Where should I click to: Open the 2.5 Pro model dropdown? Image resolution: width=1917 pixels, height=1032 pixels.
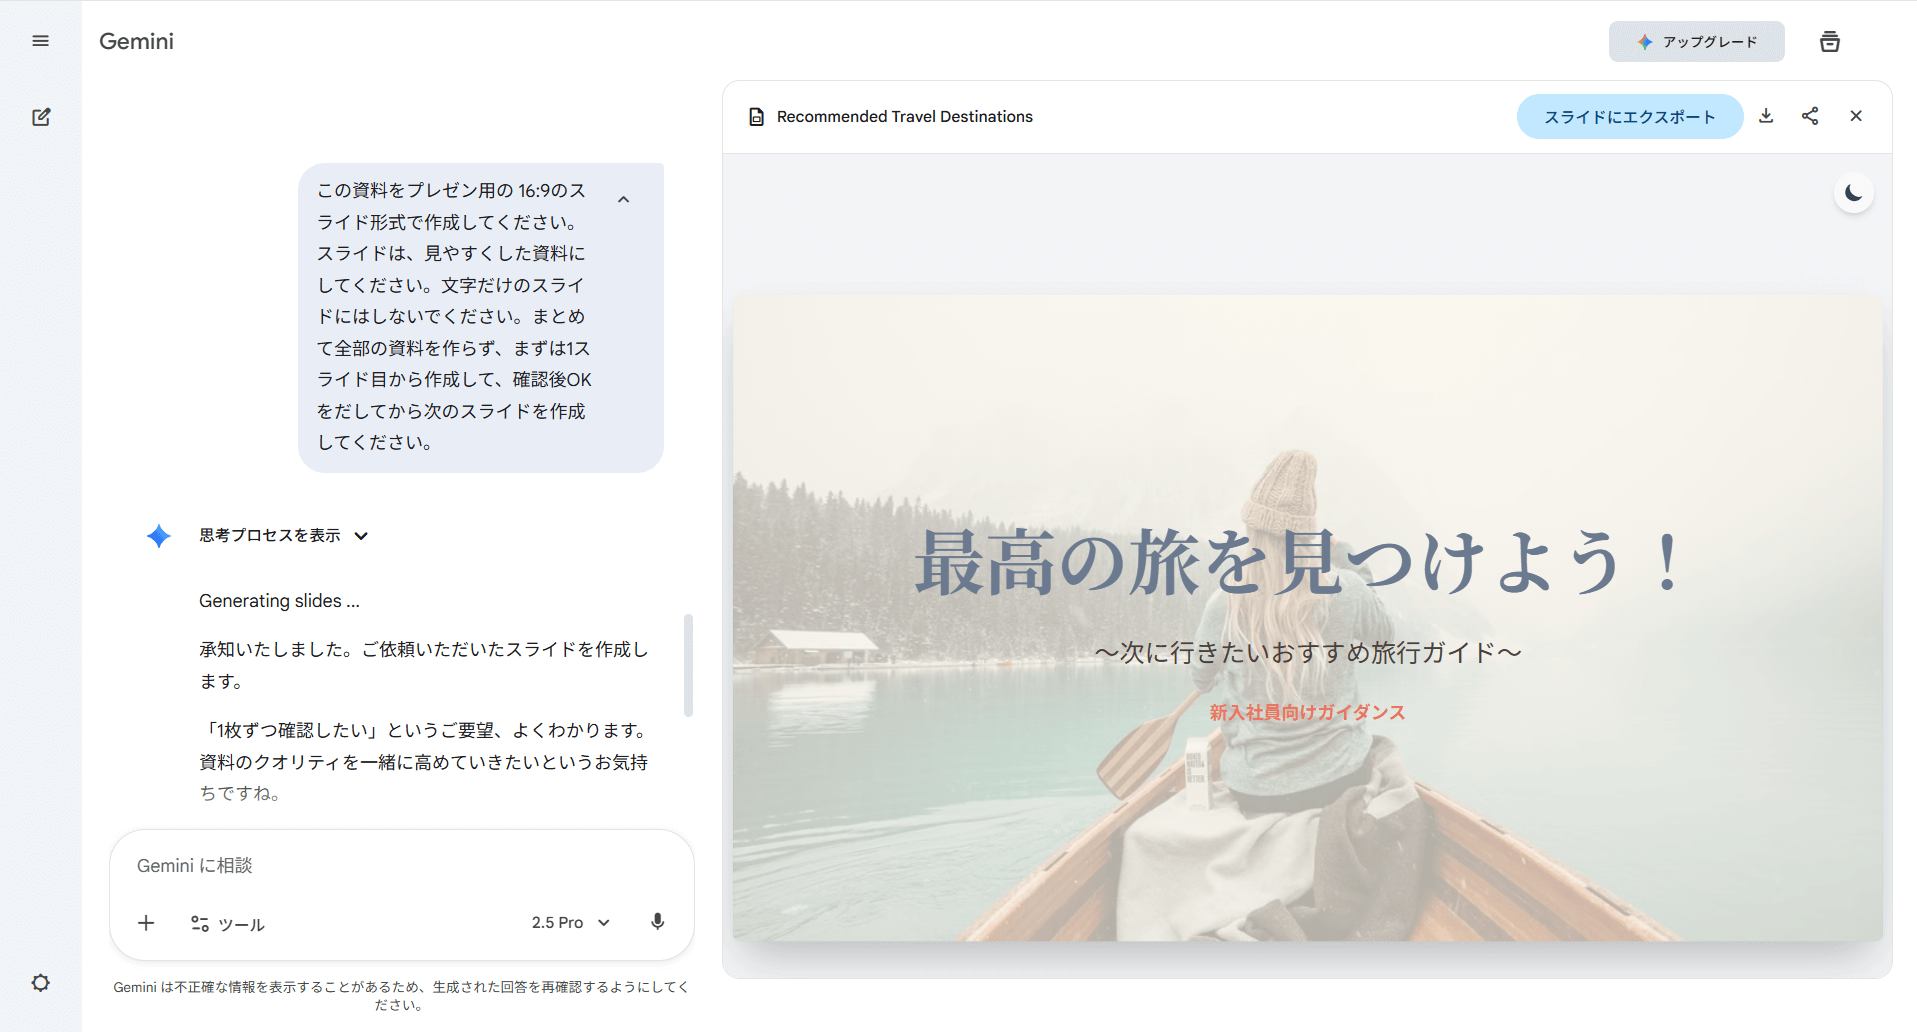pyautogui.click(x=570, y=923)
